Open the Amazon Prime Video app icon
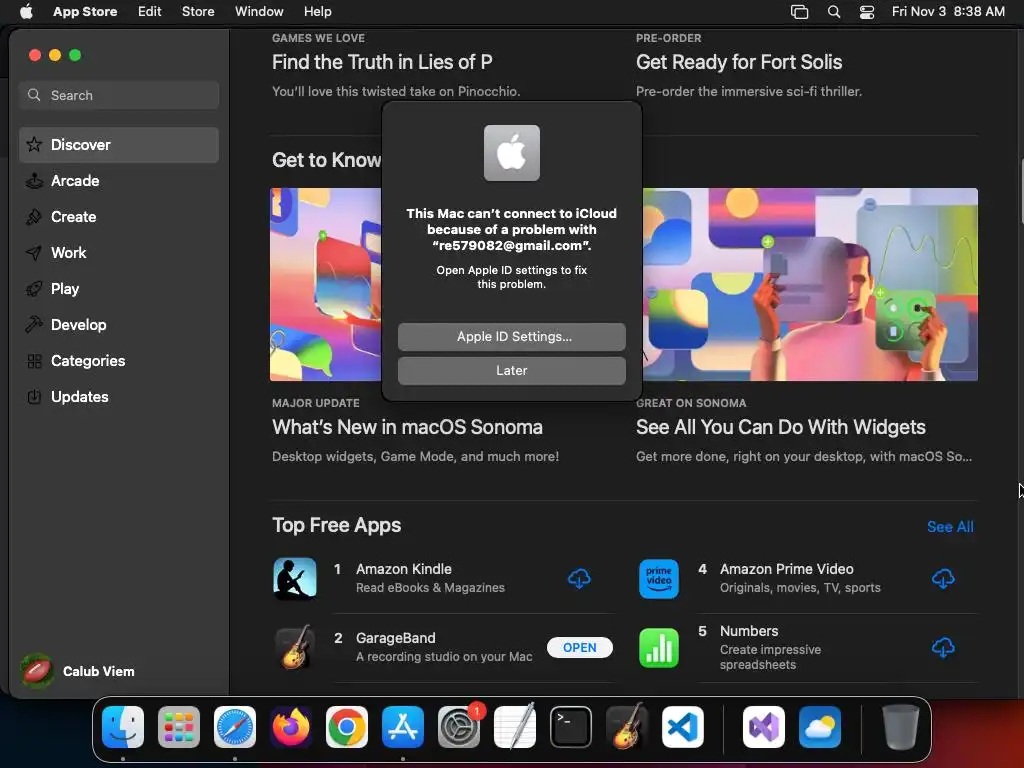The image size is (1024, 768). (658, 579)
